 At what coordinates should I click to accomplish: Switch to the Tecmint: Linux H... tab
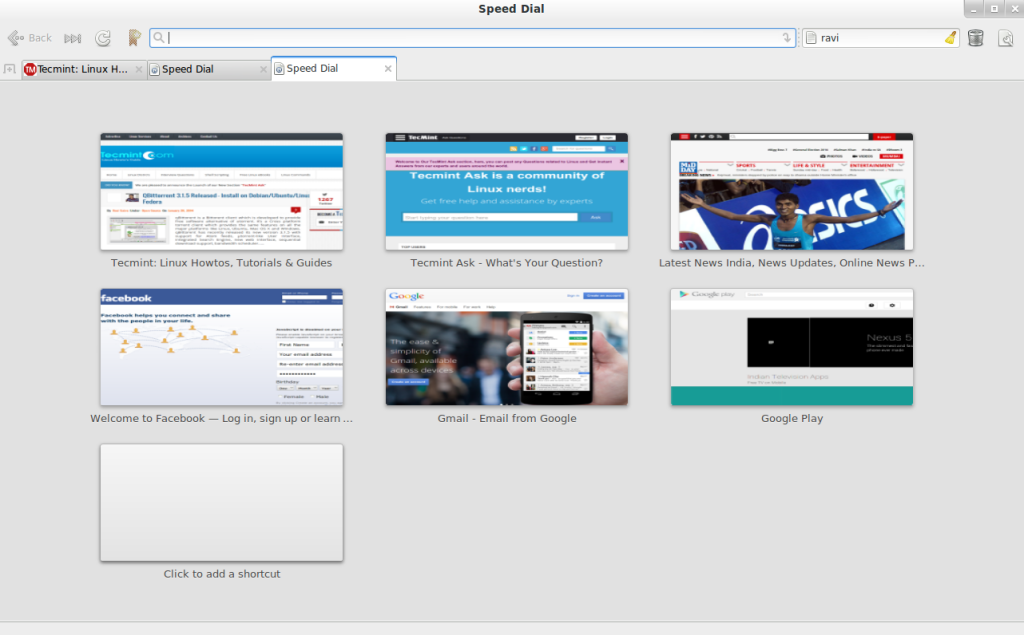(x=82, y=69)
